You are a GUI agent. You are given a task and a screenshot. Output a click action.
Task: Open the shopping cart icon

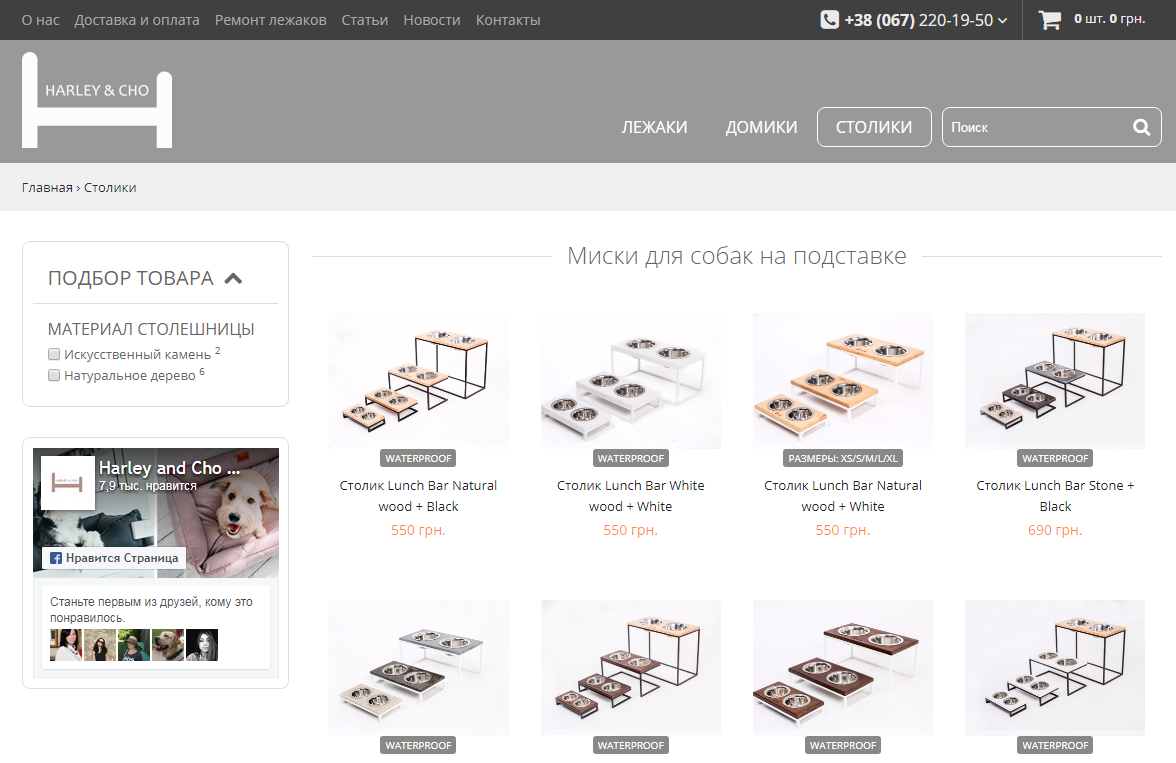tap(1049, 20)
